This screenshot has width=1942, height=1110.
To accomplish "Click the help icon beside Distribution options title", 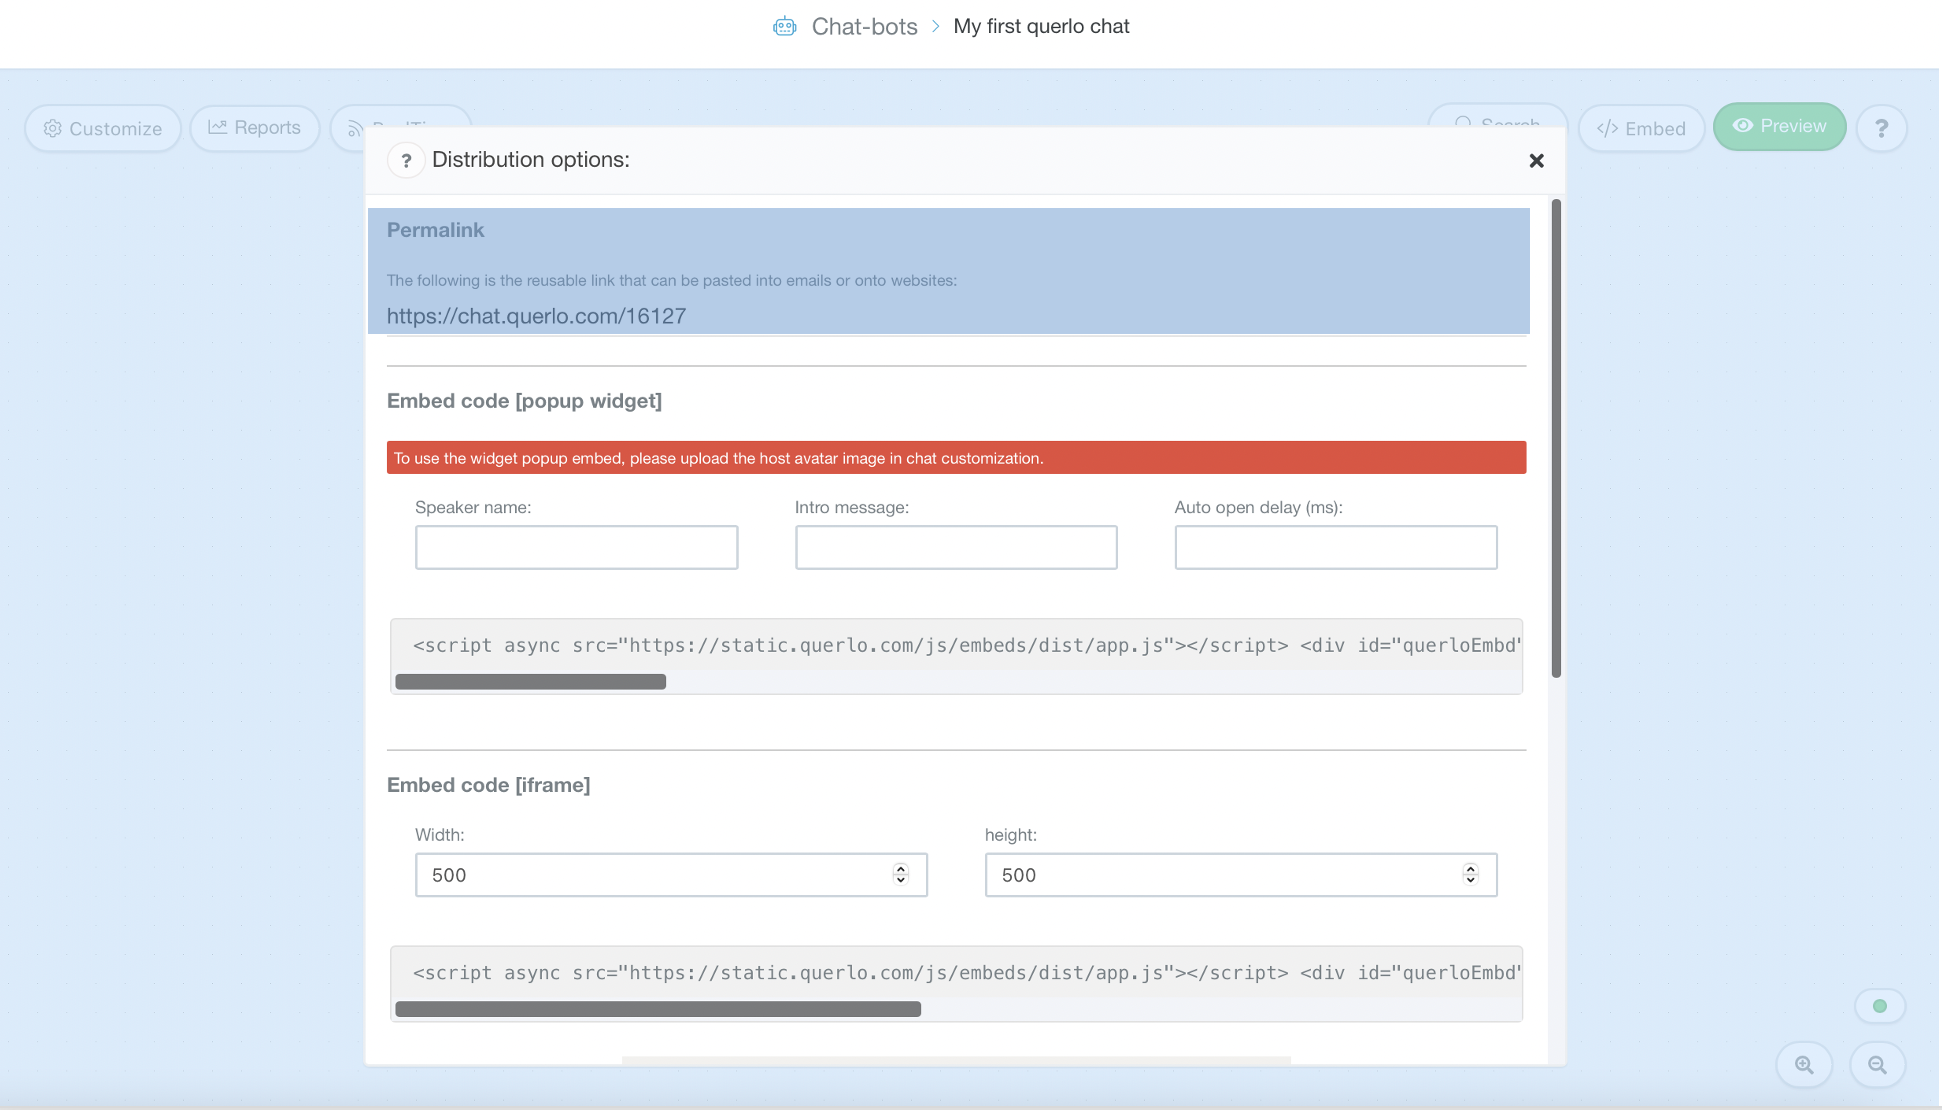I will tap(406, 160).
